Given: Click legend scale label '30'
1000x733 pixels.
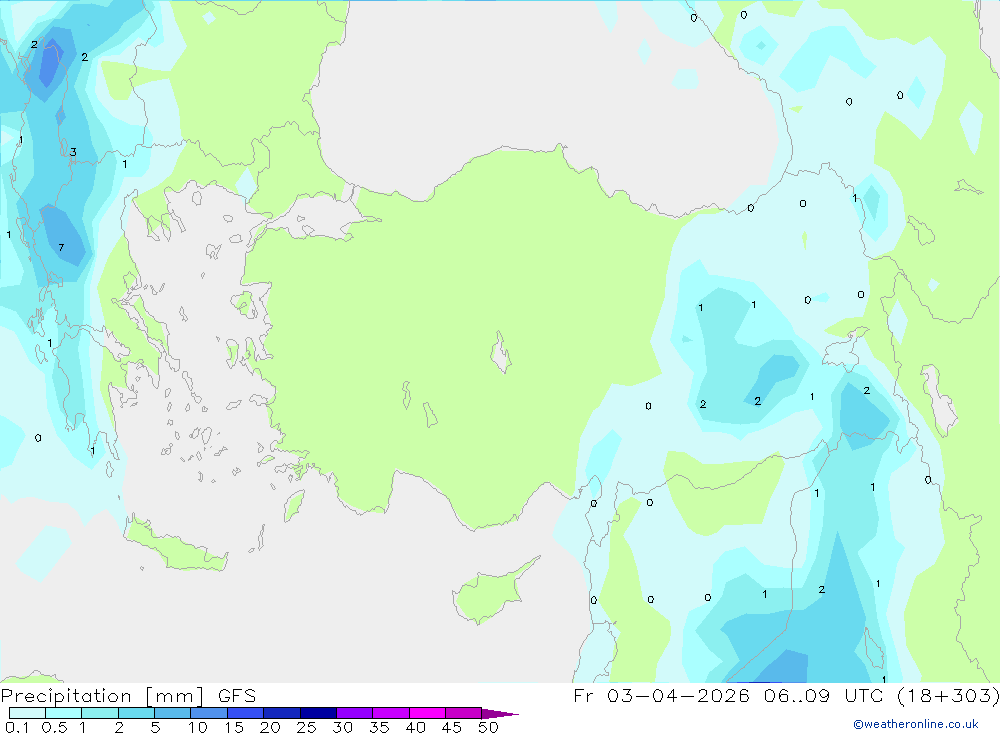Looking at the screenshot, I should [x=342, y=727].
